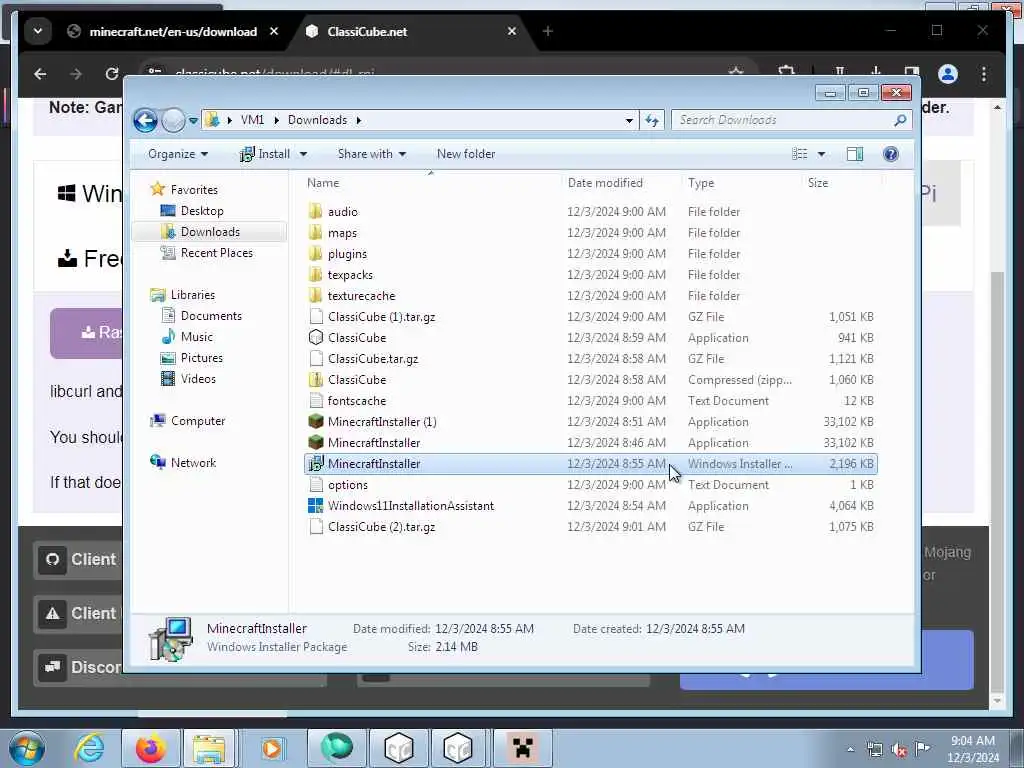The height and width of the screenshot is (768, 1024).
Task: Select Network in the navigation pane
Action: [x=193, y=462]
